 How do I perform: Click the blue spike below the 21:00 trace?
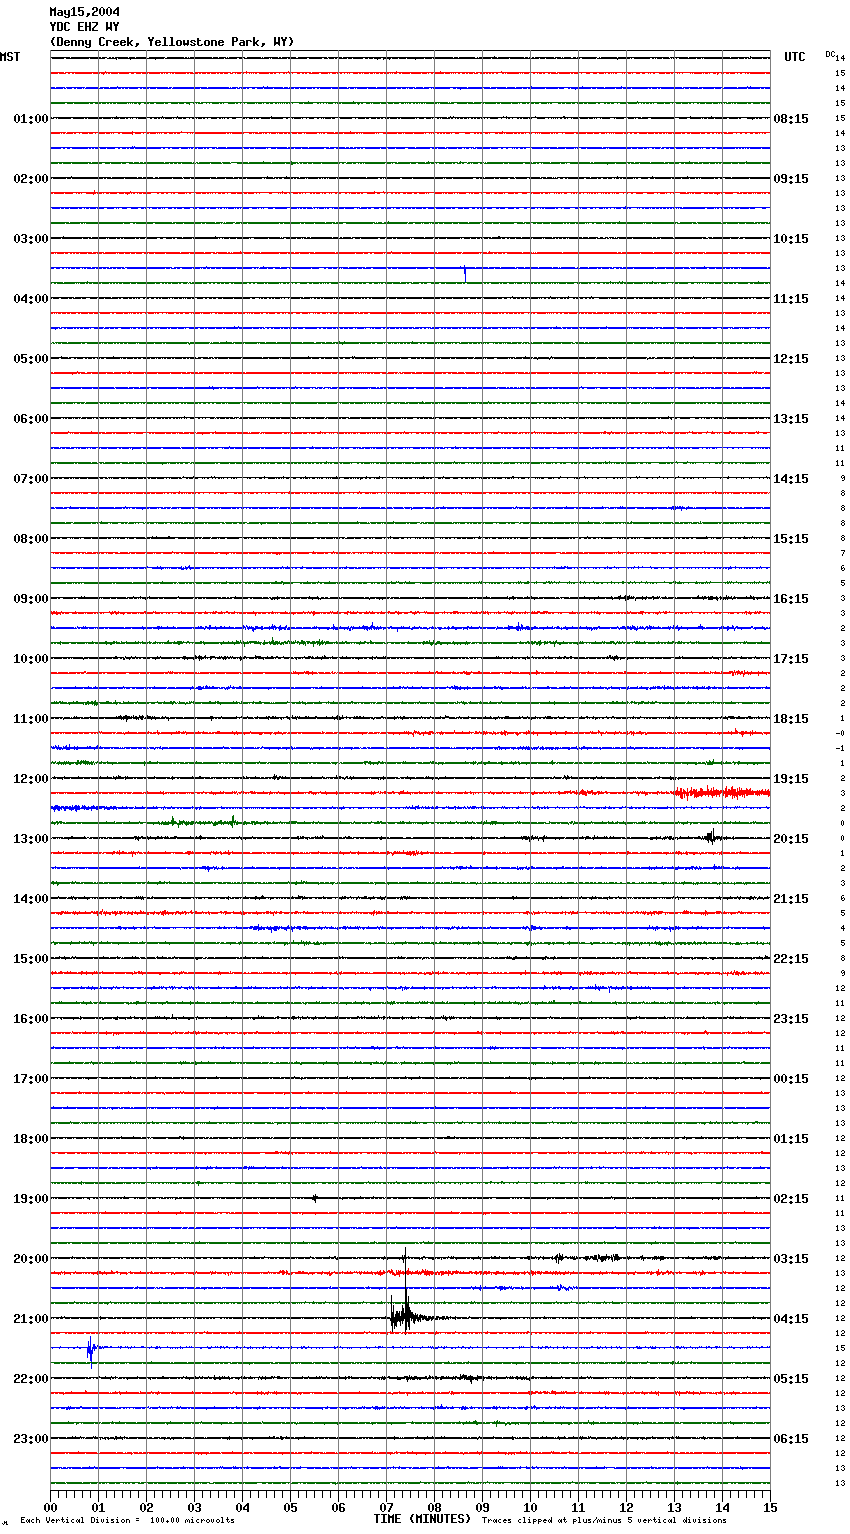click(x=91, y=1350)
